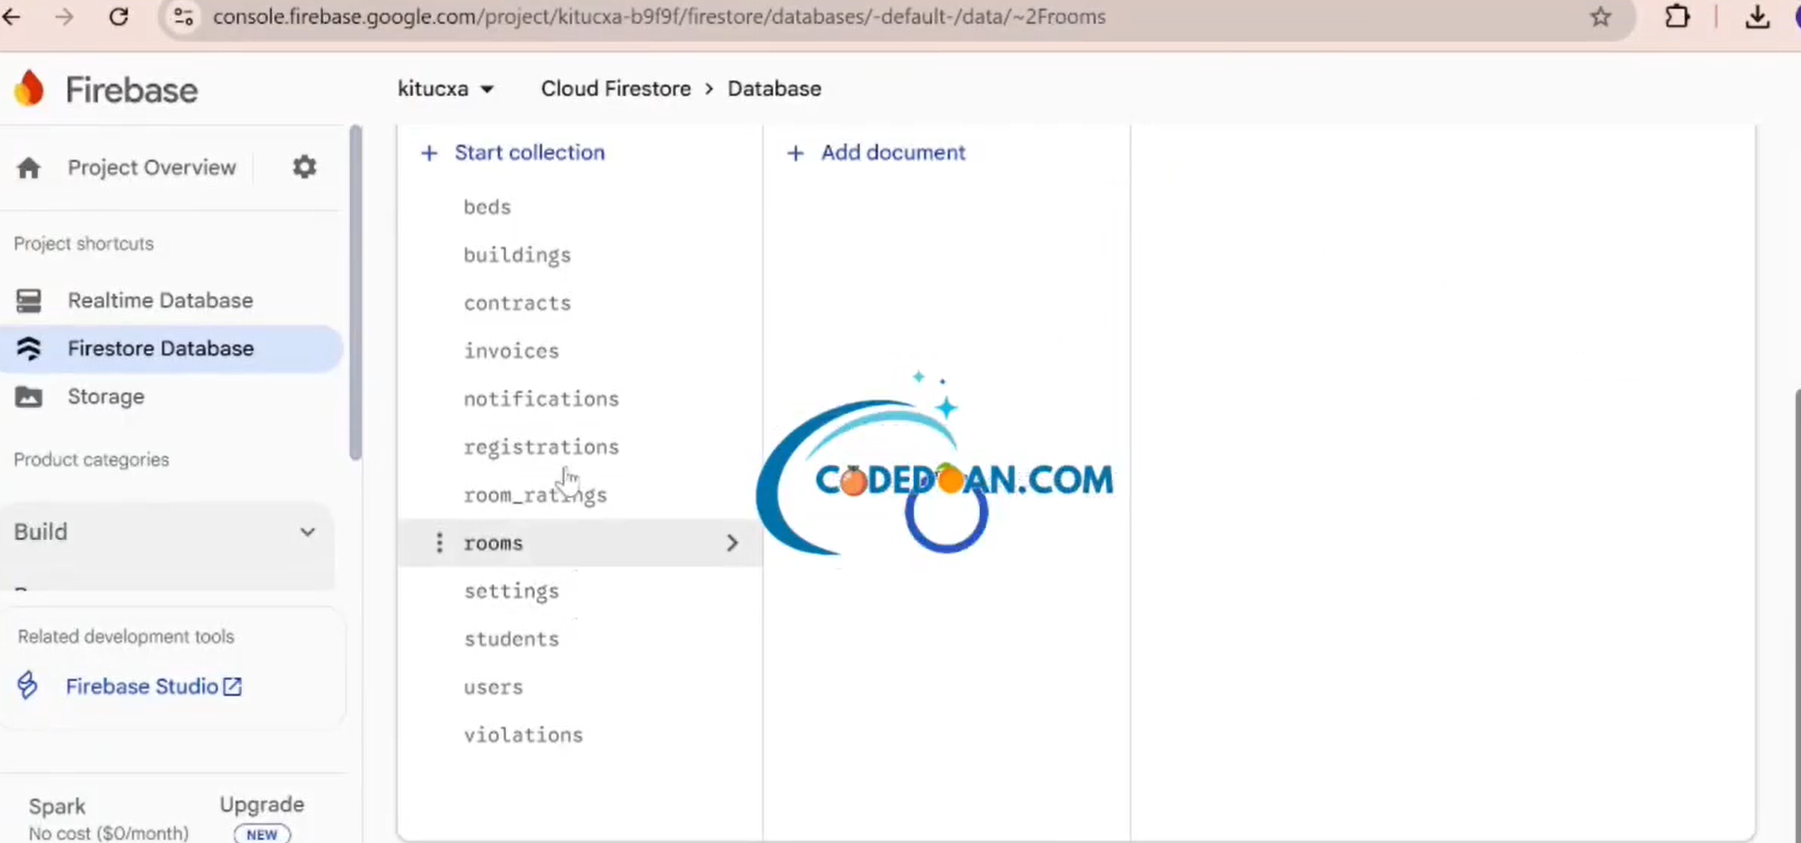This screenshot has width=1801, height=843.
Task: Select the room_ratings collection
Action: pyautogui.click(x=535, y=495)
